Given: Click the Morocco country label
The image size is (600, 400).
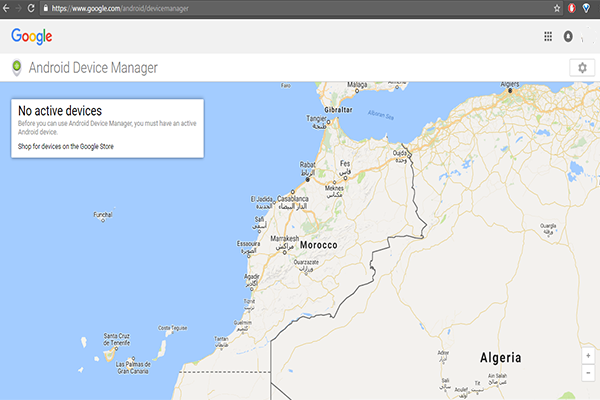Looking at the screenshot, I should pyautogui.click(x=319, y=245).
